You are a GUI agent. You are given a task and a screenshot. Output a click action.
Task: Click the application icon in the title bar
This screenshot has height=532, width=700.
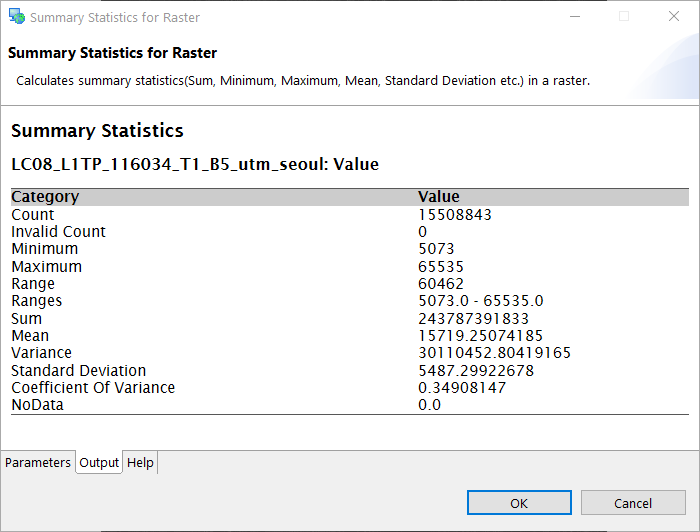(x=16, y=17)
